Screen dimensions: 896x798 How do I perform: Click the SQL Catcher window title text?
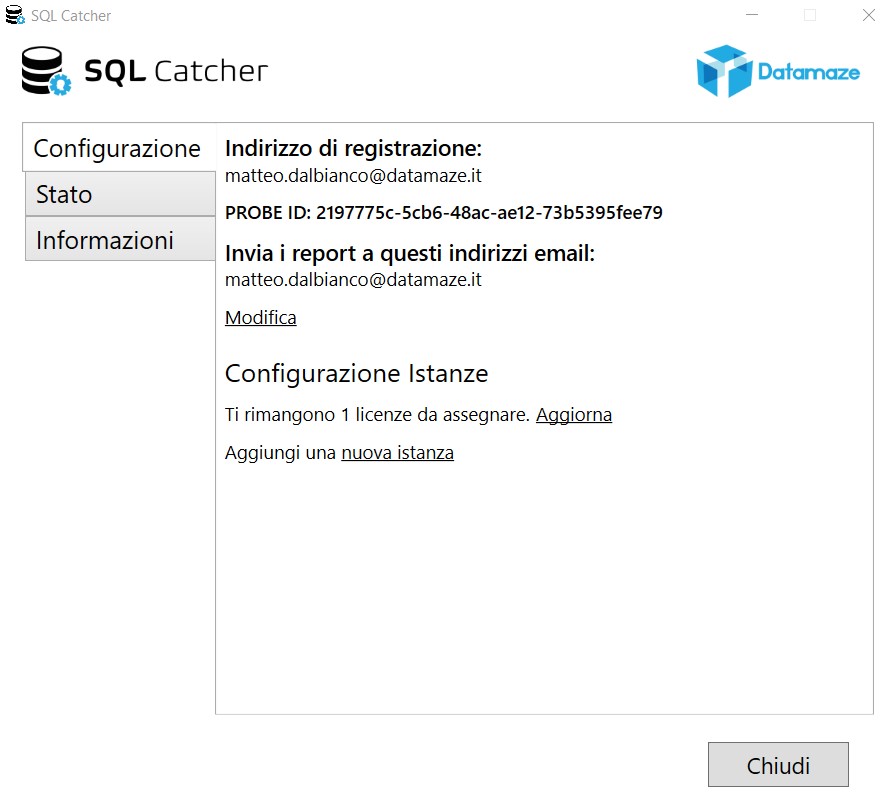point(71,15)
